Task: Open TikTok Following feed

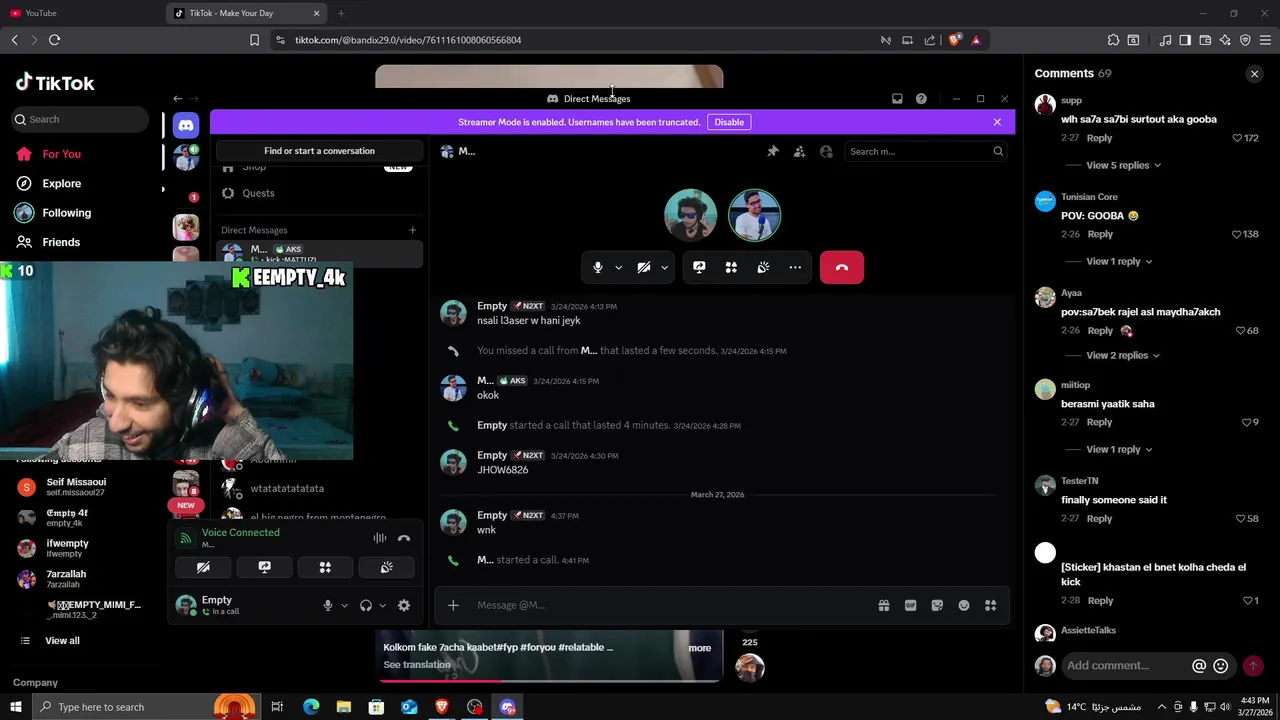Action: pos(66,213)
